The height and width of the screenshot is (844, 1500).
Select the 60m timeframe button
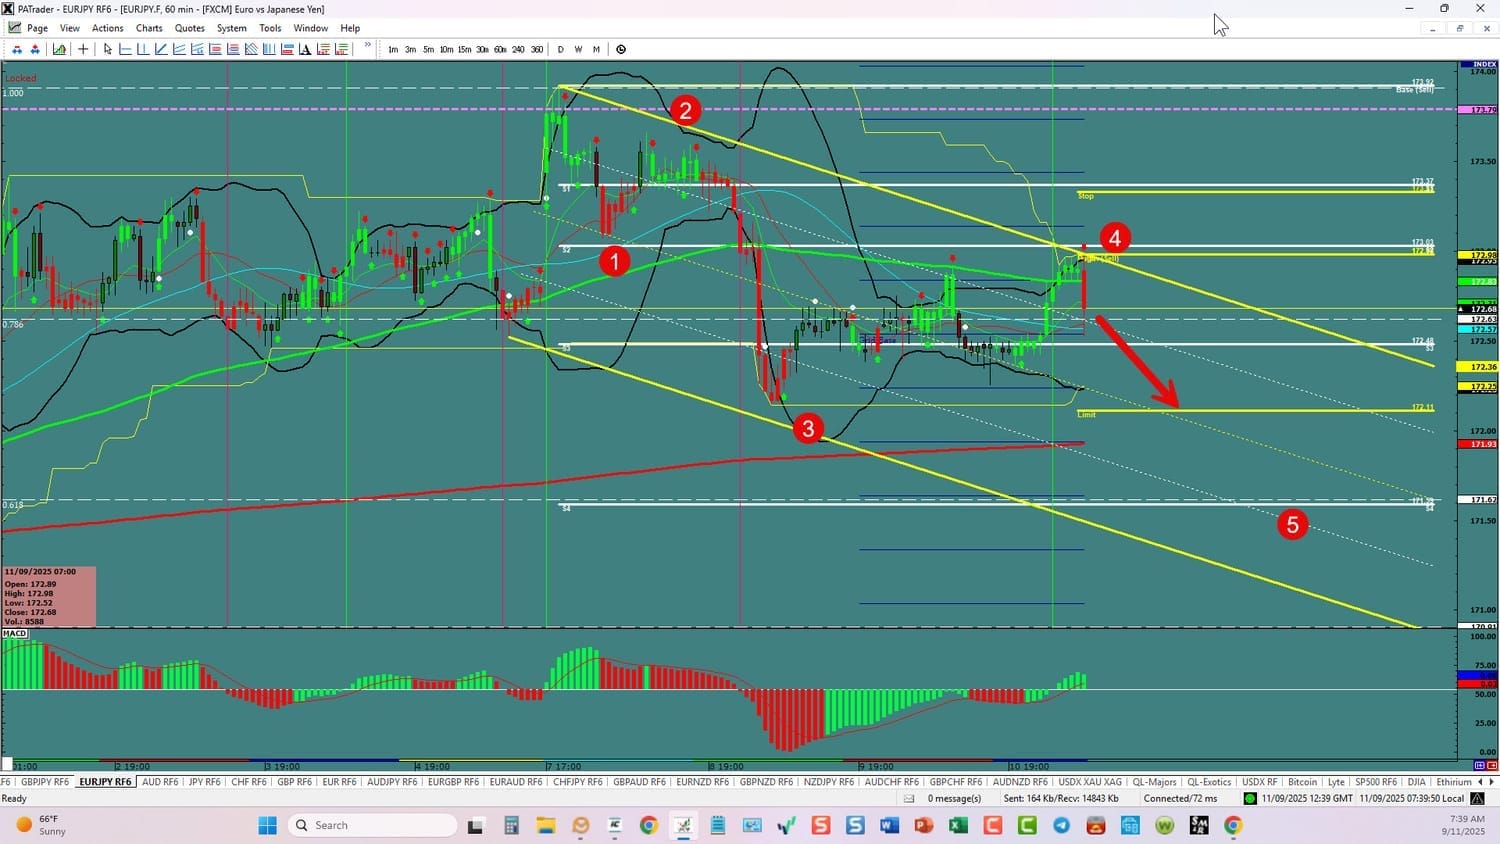pos(500,49)
